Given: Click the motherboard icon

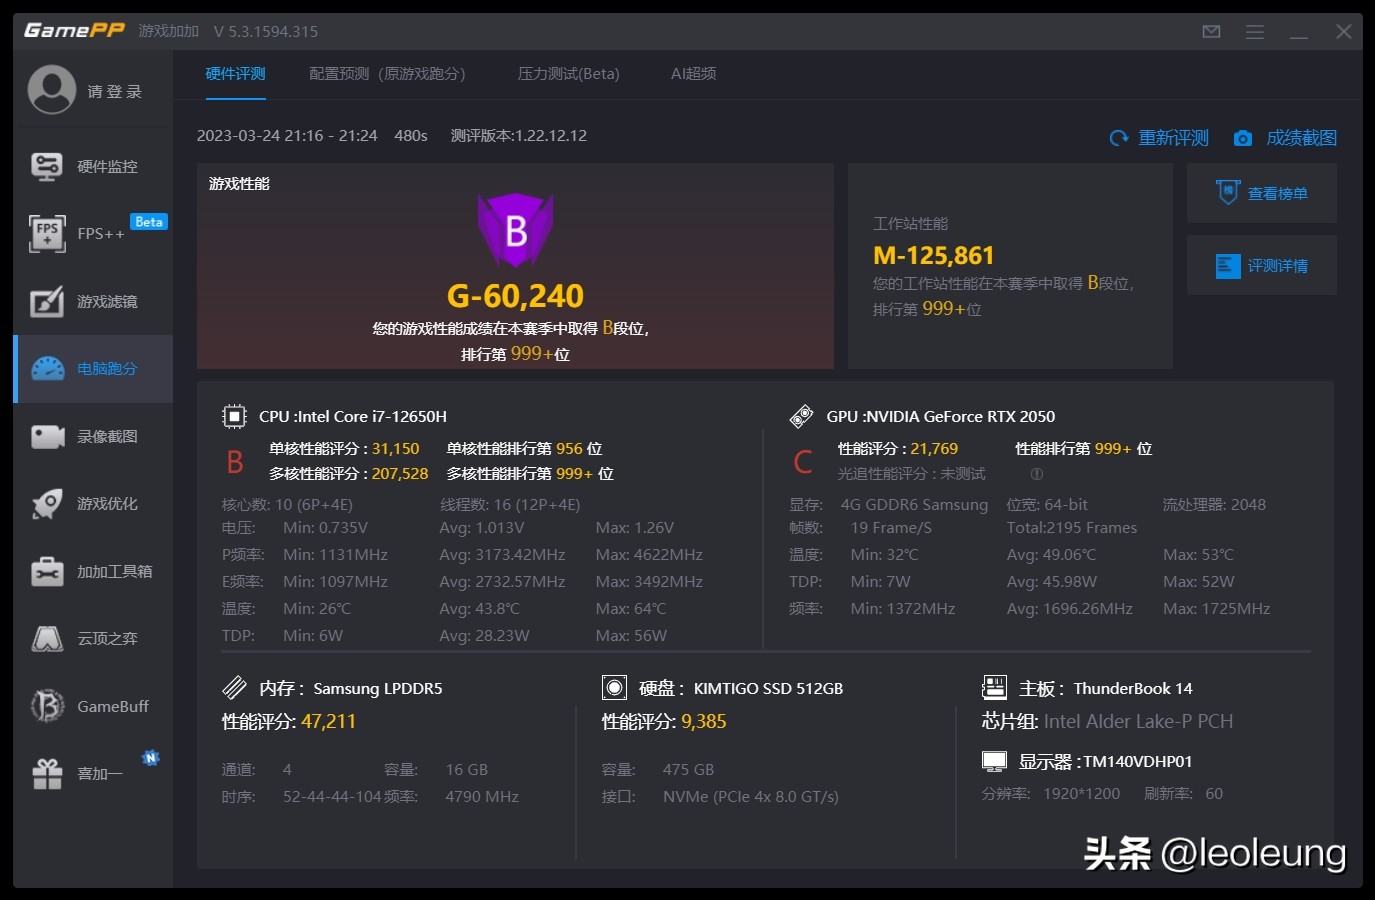Looking at the screenshot, I should click(994, 687).
